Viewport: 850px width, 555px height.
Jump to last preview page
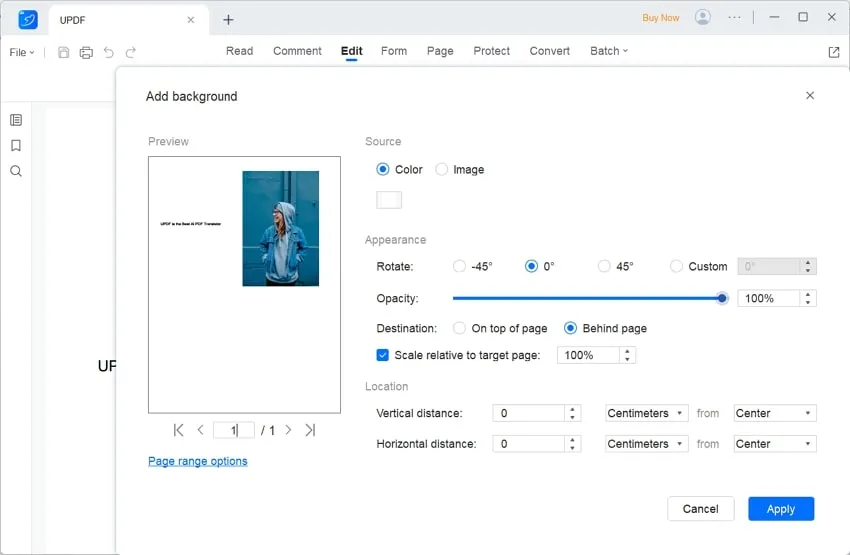click(x=310, y=430)
